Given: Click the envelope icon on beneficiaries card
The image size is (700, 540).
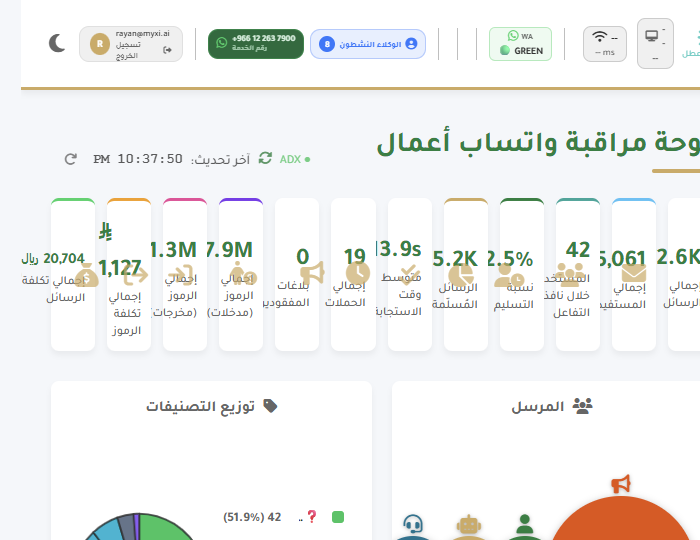Looking at the screenshot, I should point(634,273).
